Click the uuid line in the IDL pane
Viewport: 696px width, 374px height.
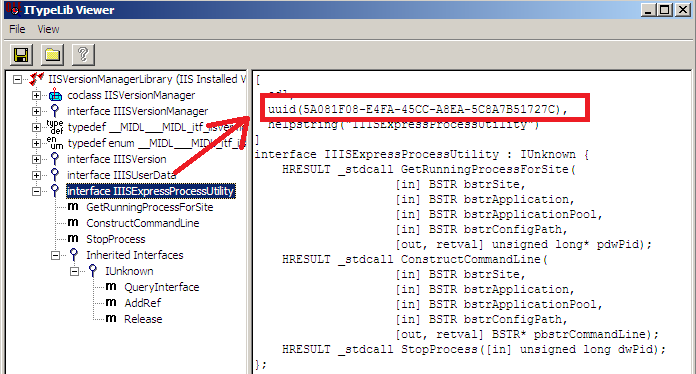[x=418, y=109]
